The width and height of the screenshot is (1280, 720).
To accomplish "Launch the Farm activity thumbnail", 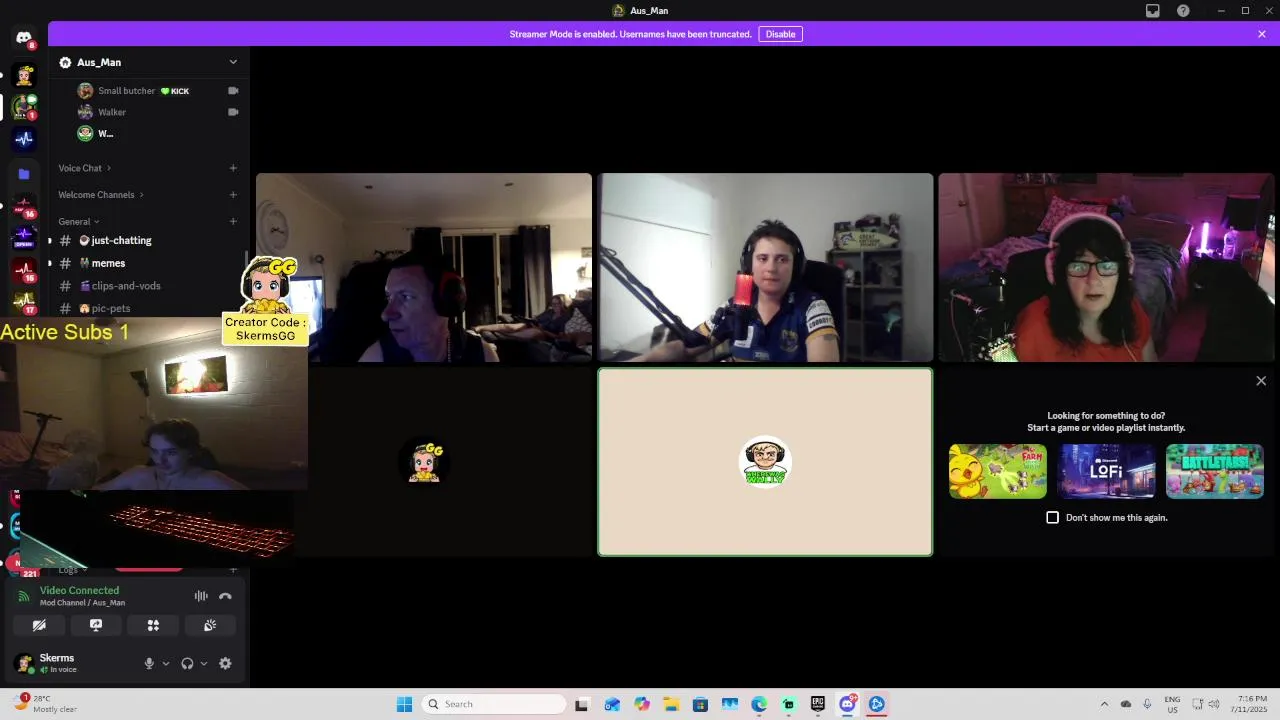I will pos(998,471).
